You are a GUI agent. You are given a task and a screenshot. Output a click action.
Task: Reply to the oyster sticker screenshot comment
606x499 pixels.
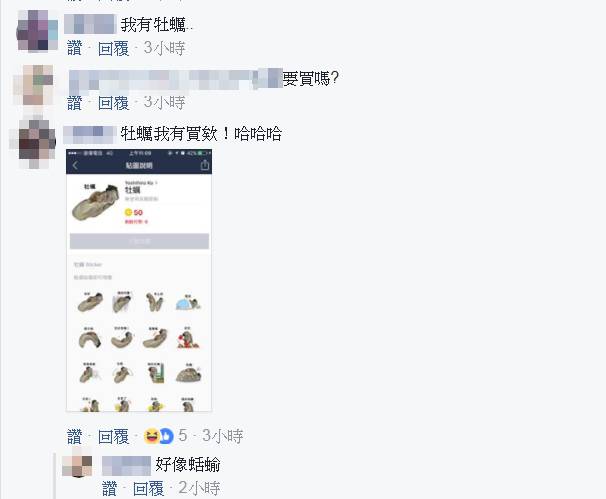[x=113, y=436]
